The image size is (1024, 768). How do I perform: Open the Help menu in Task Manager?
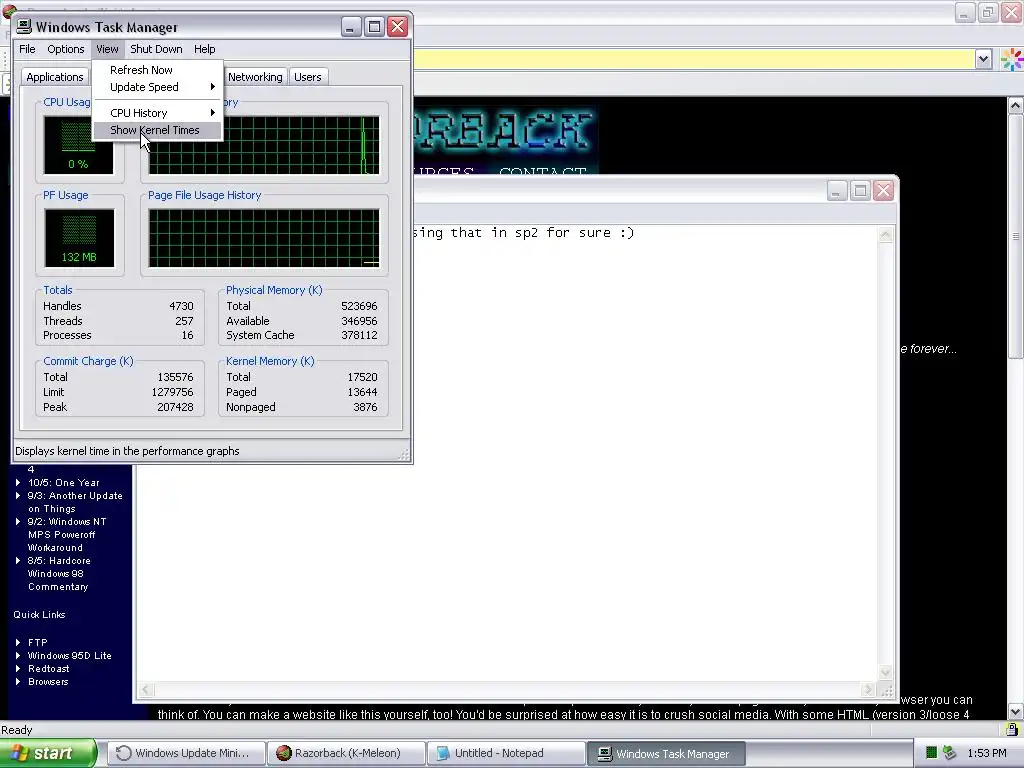[204, 49]
